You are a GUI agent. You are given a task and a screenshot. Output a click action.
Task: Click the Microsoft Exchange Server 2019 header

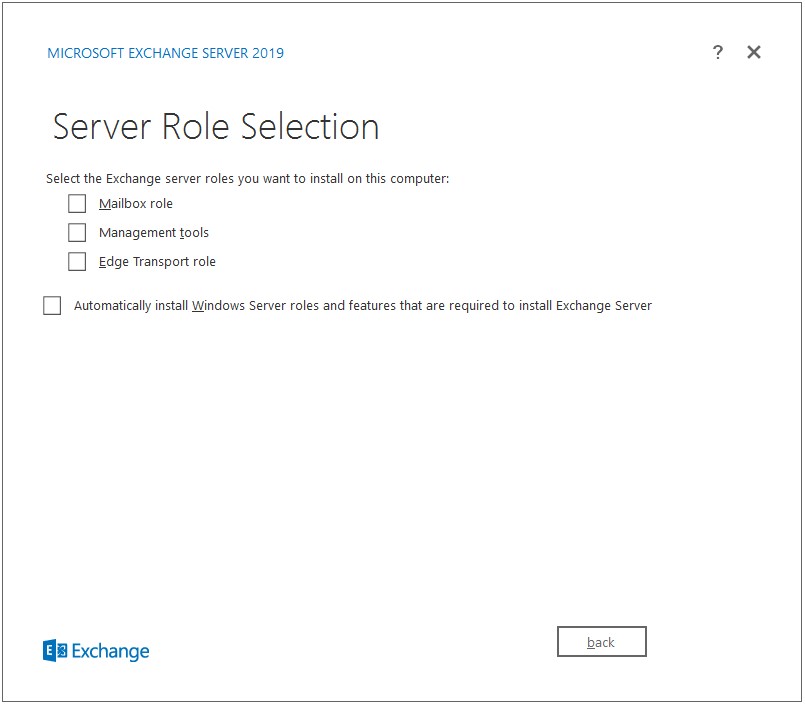165,53
